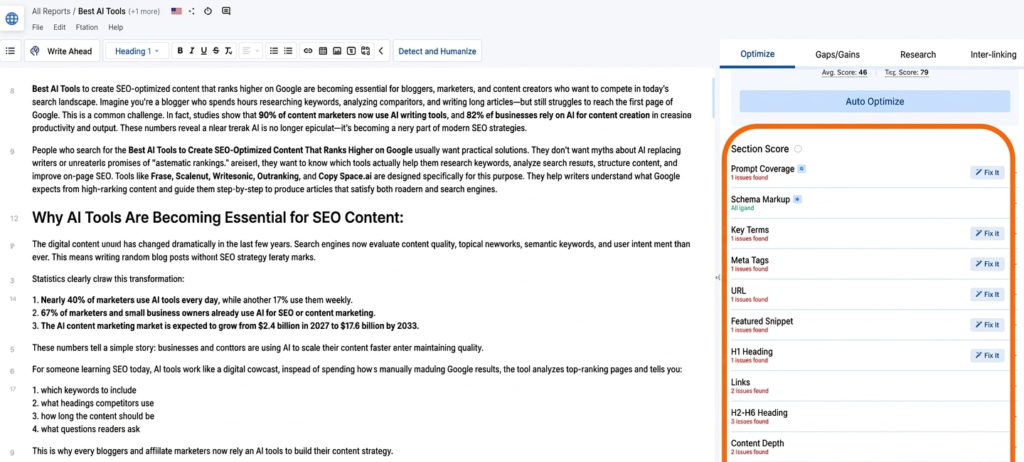Select the H2-H6 Heading row
Viewport: 1024px width, 462px height.
pos(869,416)
